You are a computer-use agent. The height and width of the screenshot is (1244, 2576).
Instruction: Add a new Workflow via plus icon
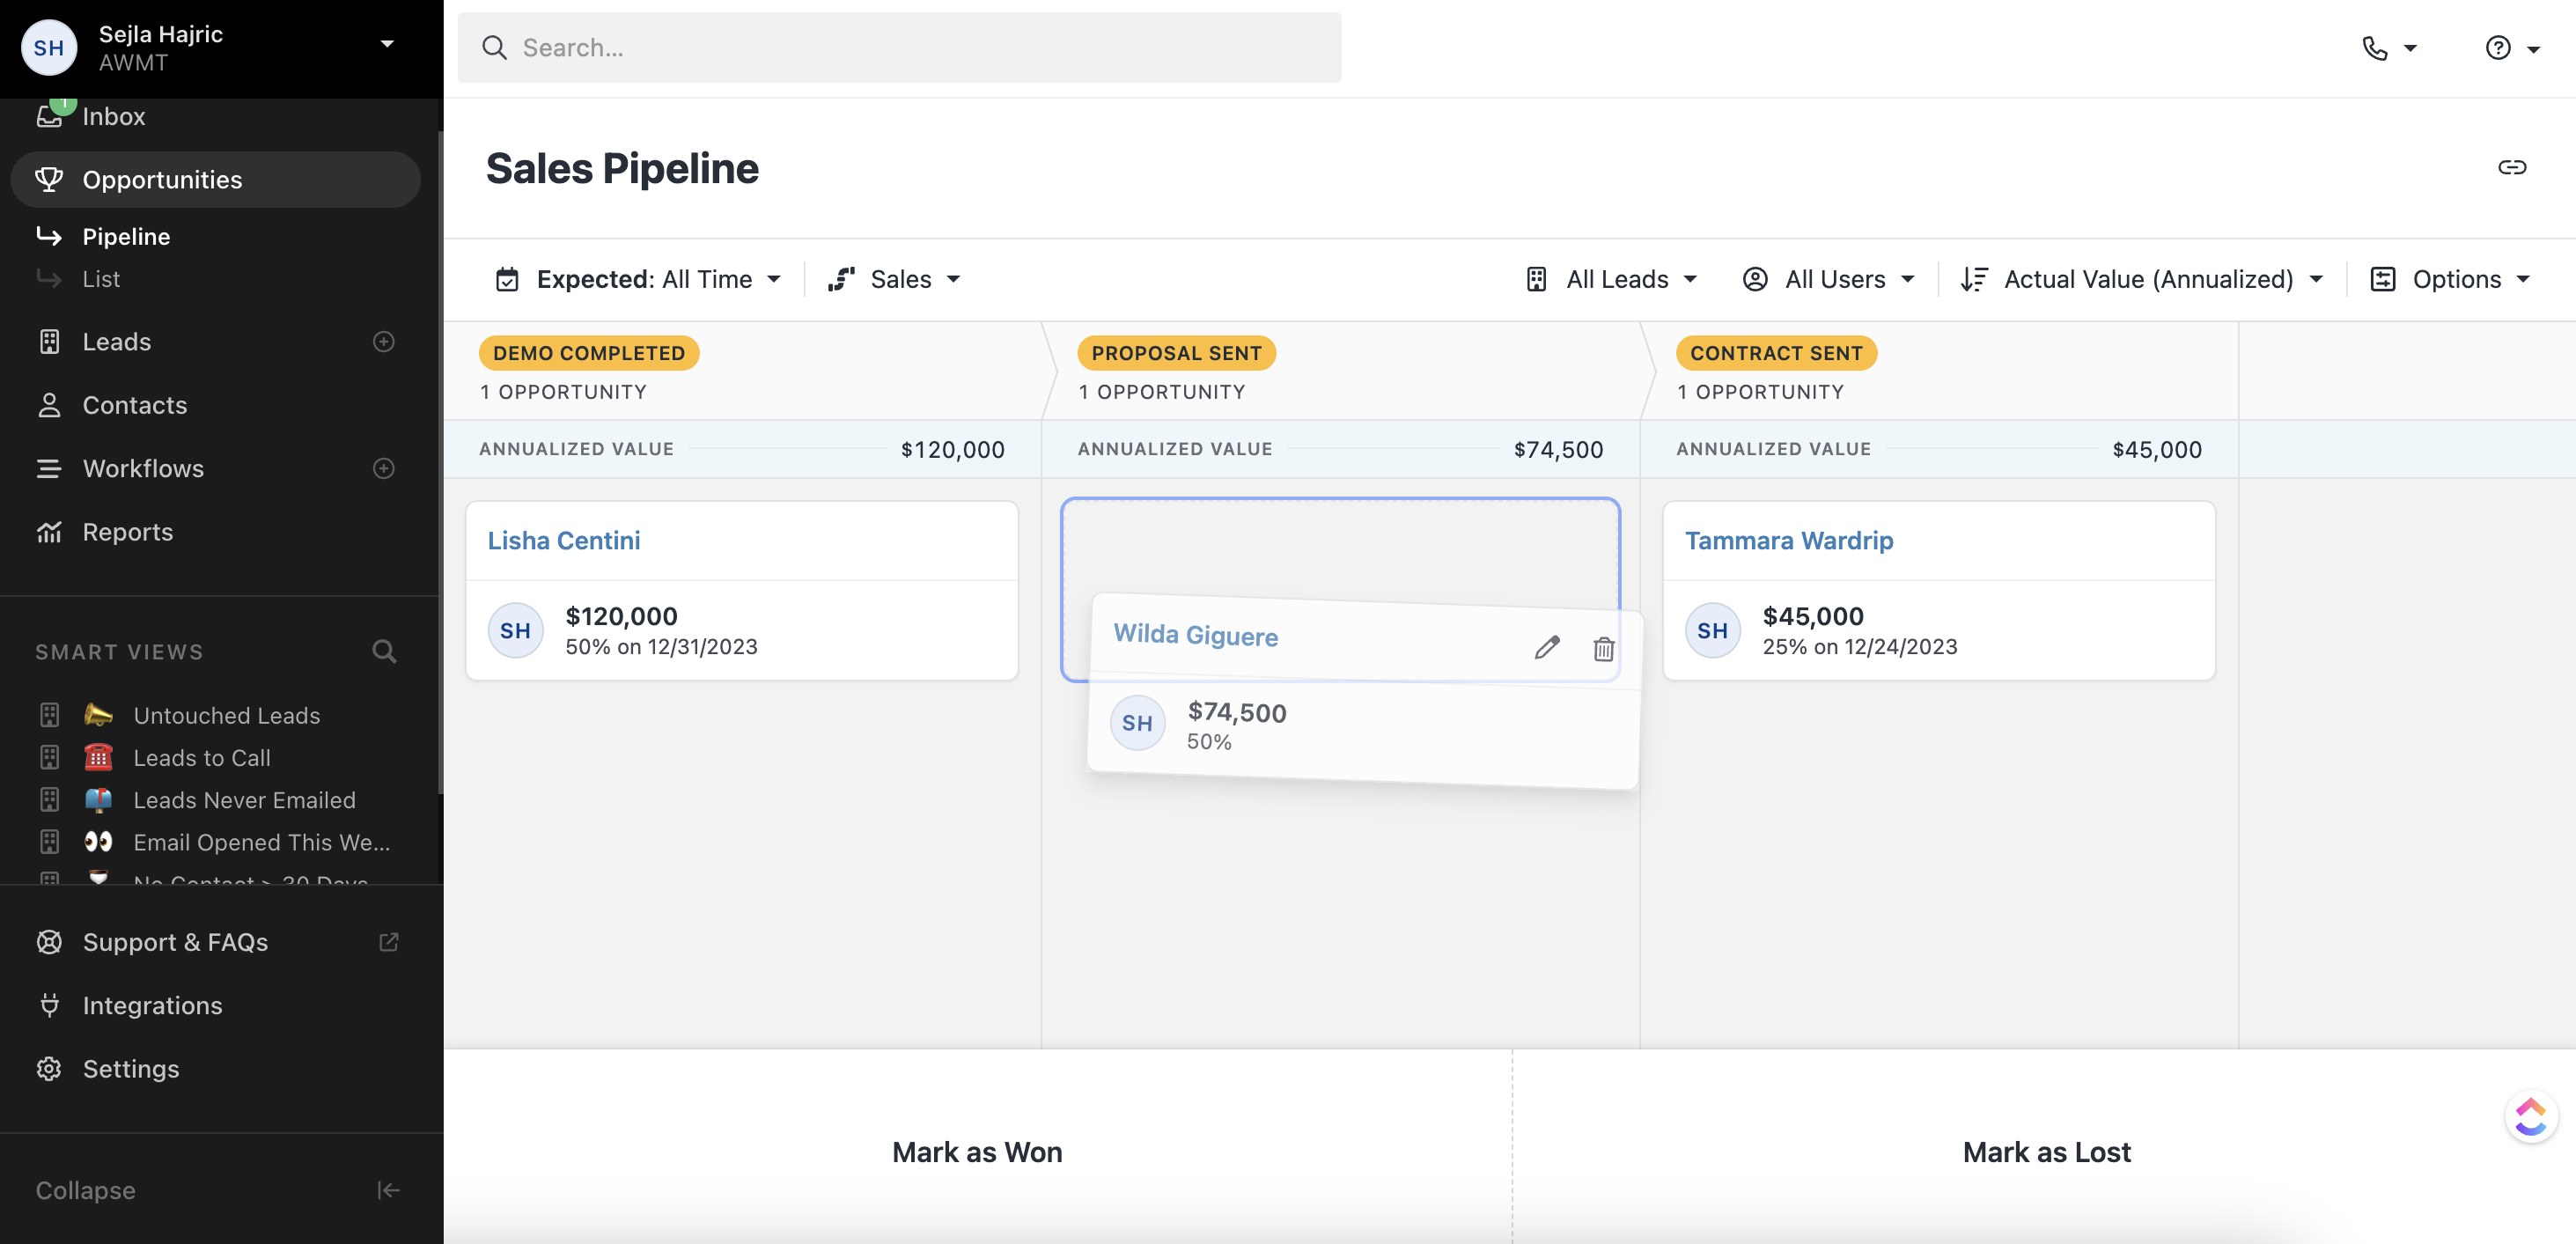coord(384,468)
